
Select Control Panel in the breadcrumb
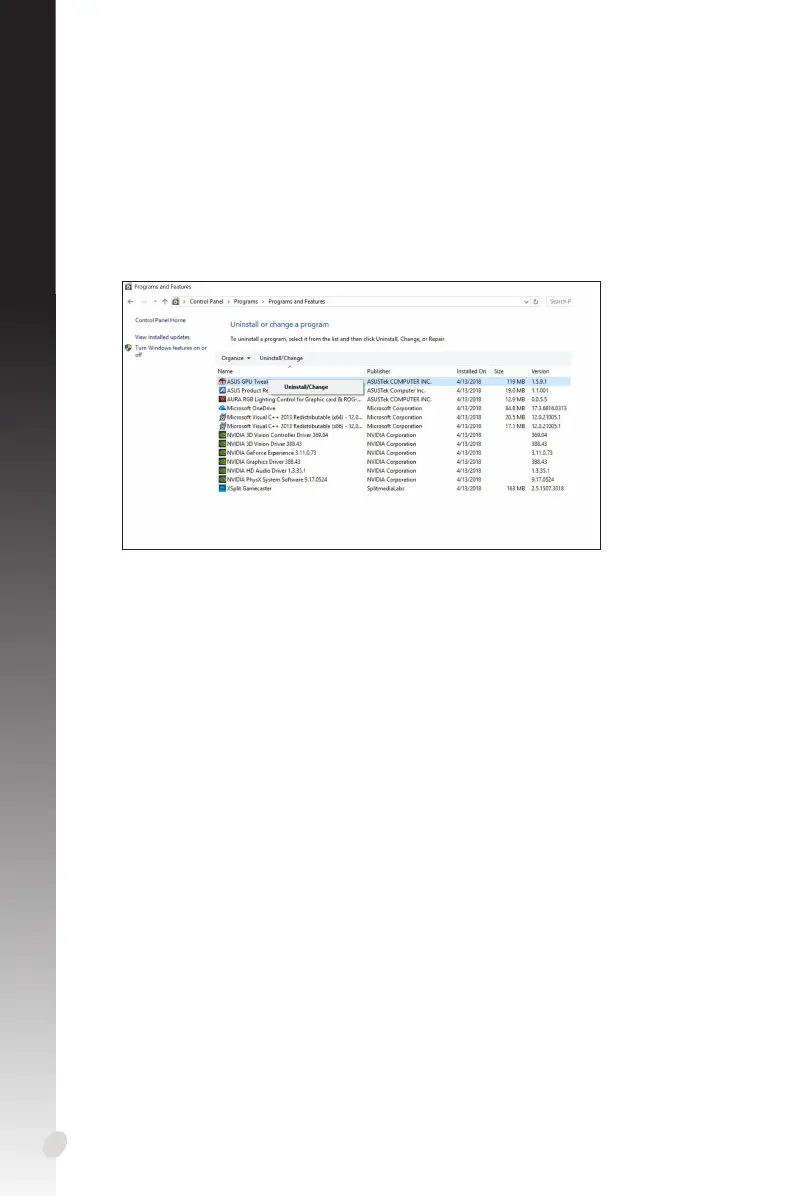click(x=207, y=302)
